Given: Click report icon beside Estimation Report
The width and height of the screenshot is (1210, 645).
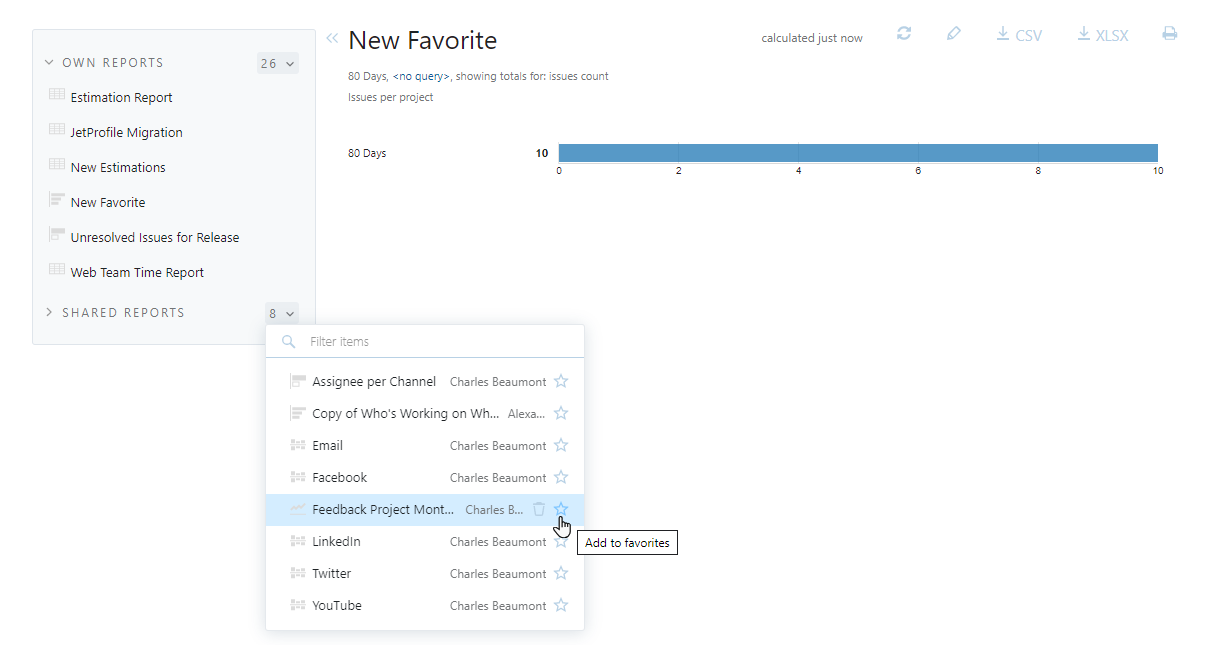Looking at the screenshot, I should [57, 95].
